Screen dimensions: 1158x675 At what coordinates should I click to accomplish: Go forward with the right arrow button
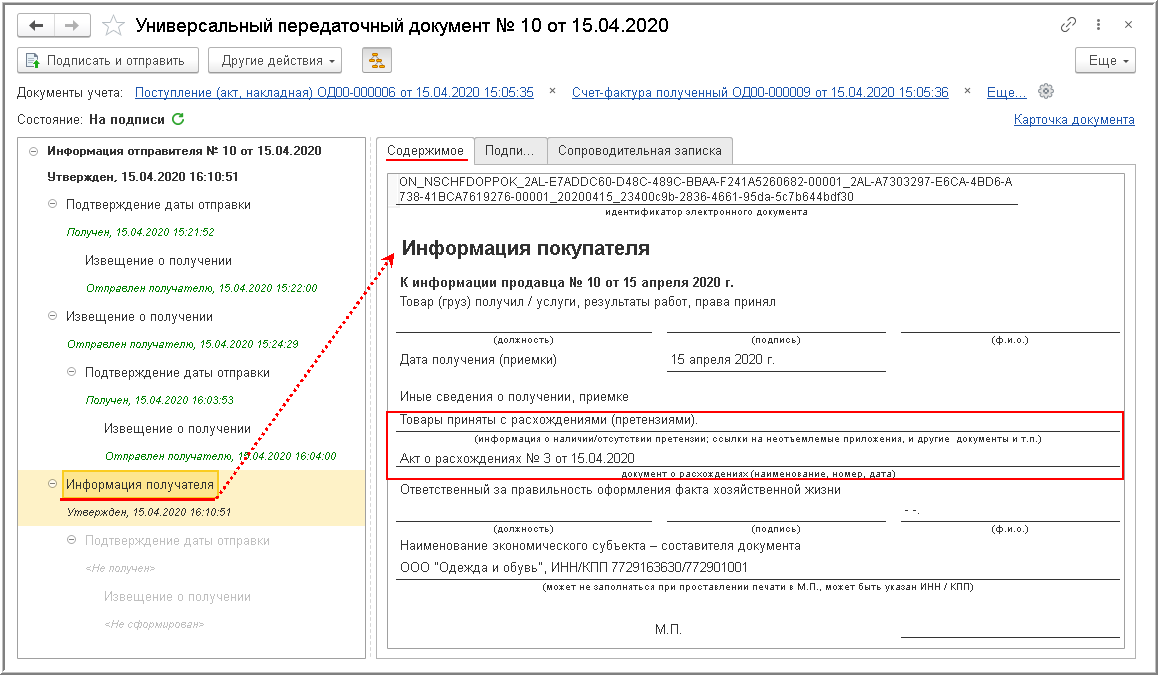(72, 26)
